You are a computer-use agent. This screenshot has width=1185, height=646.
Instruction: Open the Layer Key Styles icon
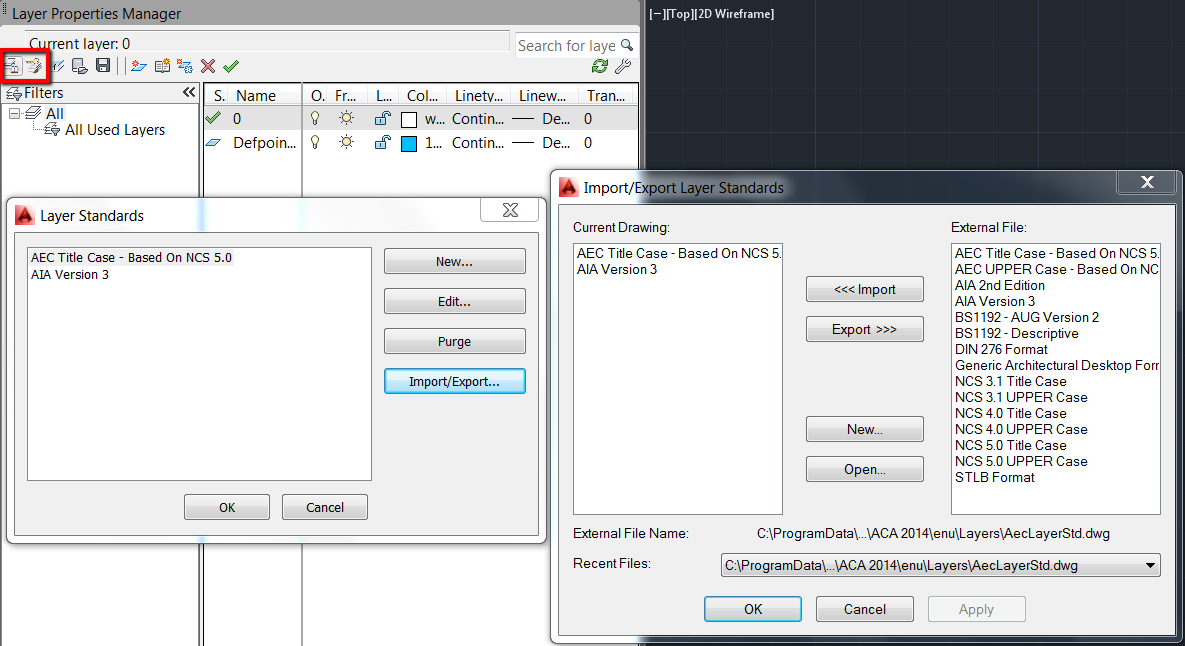[34, 66]
